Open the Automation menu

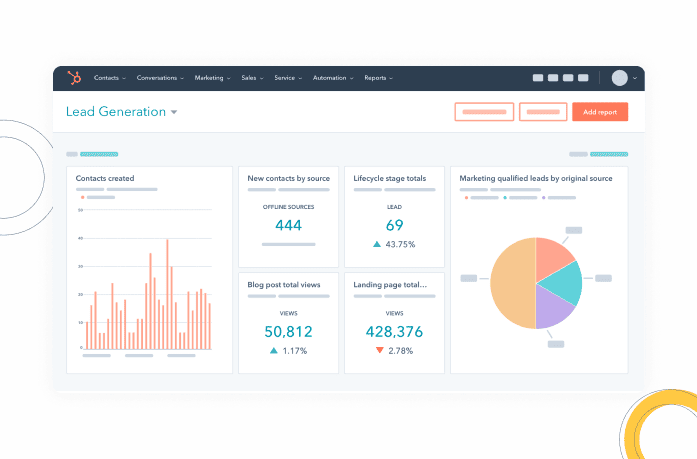coord(333,78)
